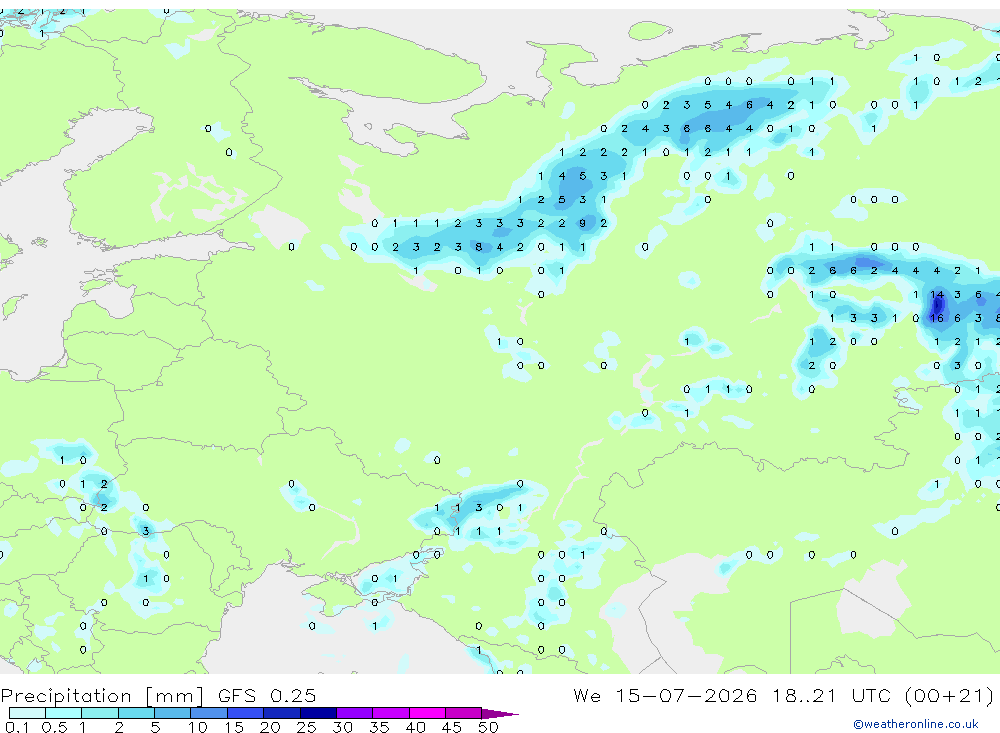
Task: Click the '45' legend scale label
Action: tap(452, 727)
